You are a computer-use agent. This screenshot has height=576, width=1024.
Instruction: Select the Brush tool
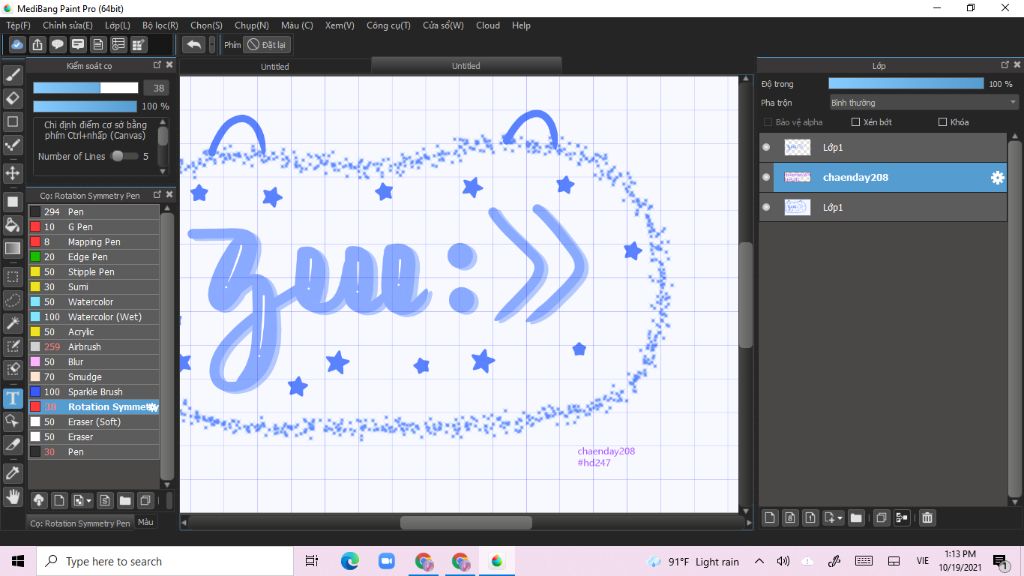[12, 74]
